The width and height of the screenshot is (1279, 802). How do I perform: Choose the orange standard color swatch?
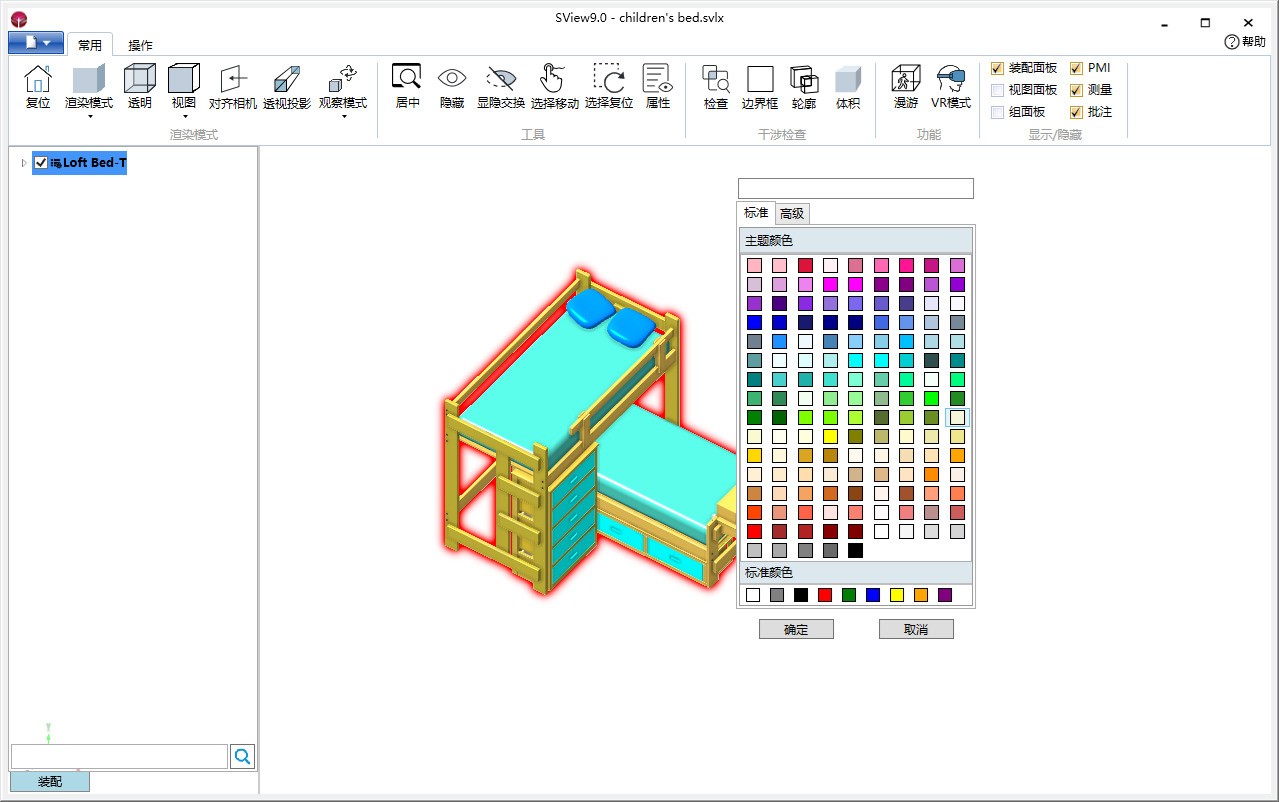tap(921, 595)
